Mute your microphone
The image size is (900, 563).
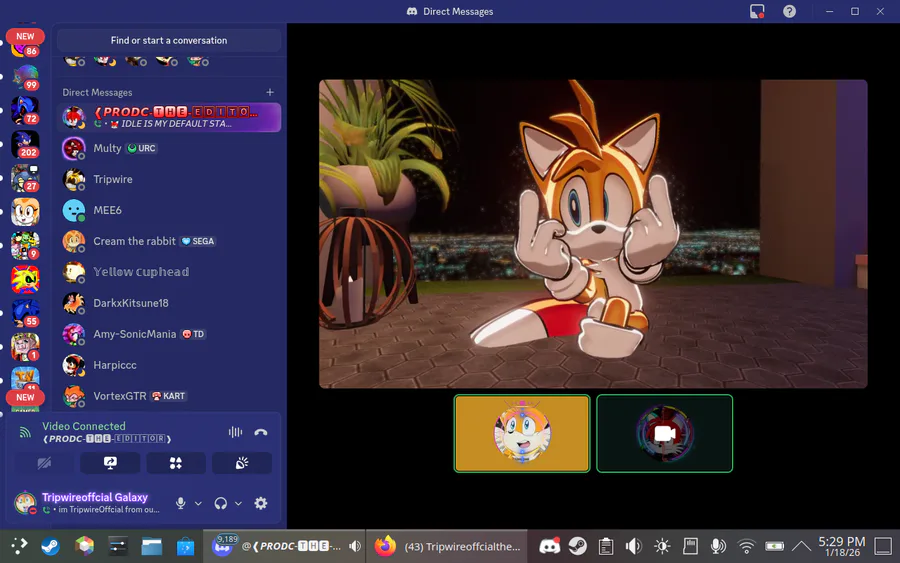(180, 503)
